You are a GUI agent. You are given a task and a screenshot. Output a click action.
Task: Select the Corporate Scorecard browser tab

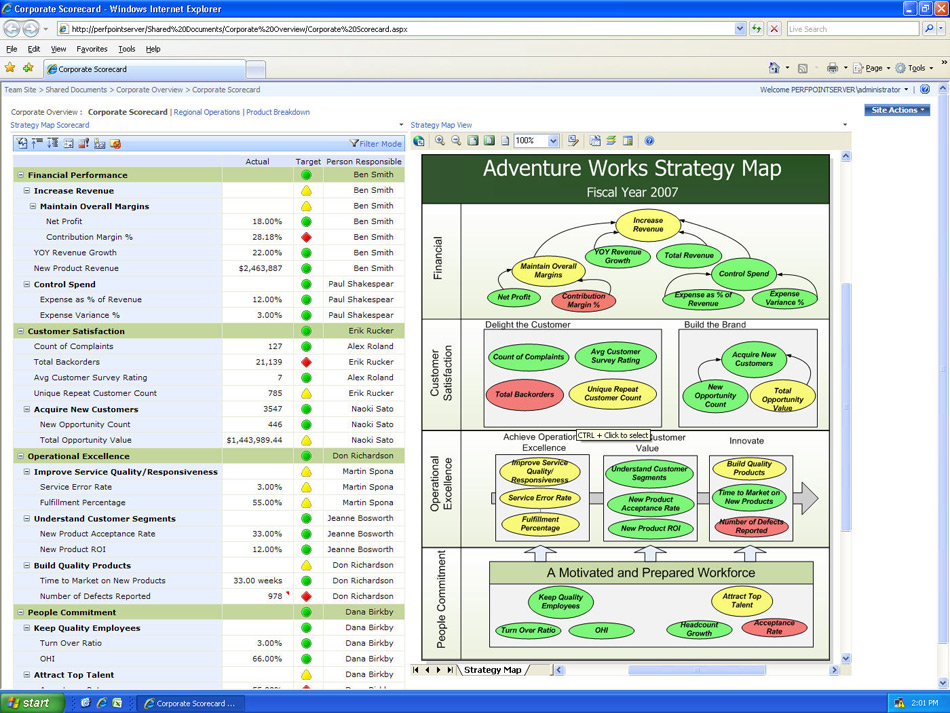pos(145,69)
